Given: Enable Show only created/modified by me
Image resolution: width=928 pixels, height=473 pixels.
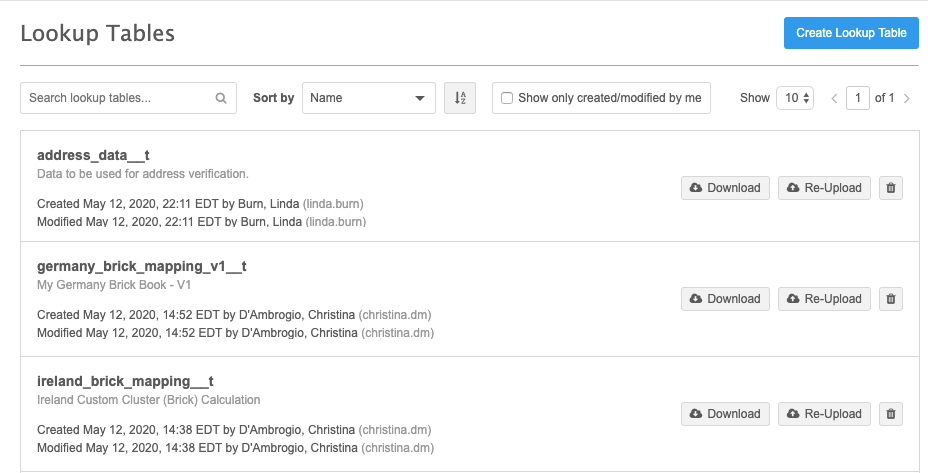Looking at the screenshot, I should (507, 98).
